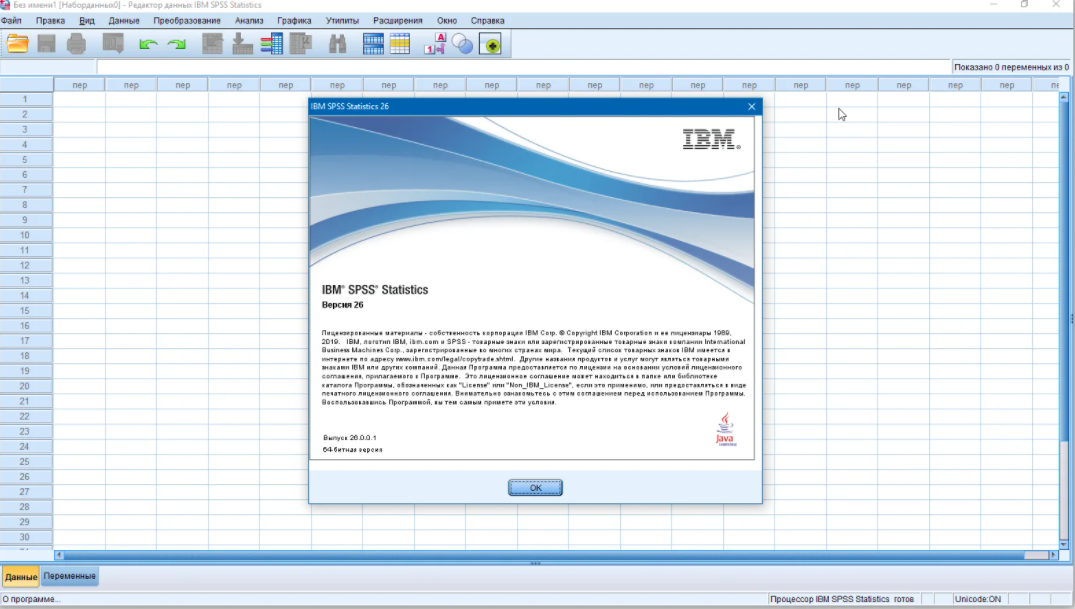Viewport: 1075px width, 609px height.
Task: Close the IBM SPSS Statistics 26 dialog
Action: [x=751, y=106]
